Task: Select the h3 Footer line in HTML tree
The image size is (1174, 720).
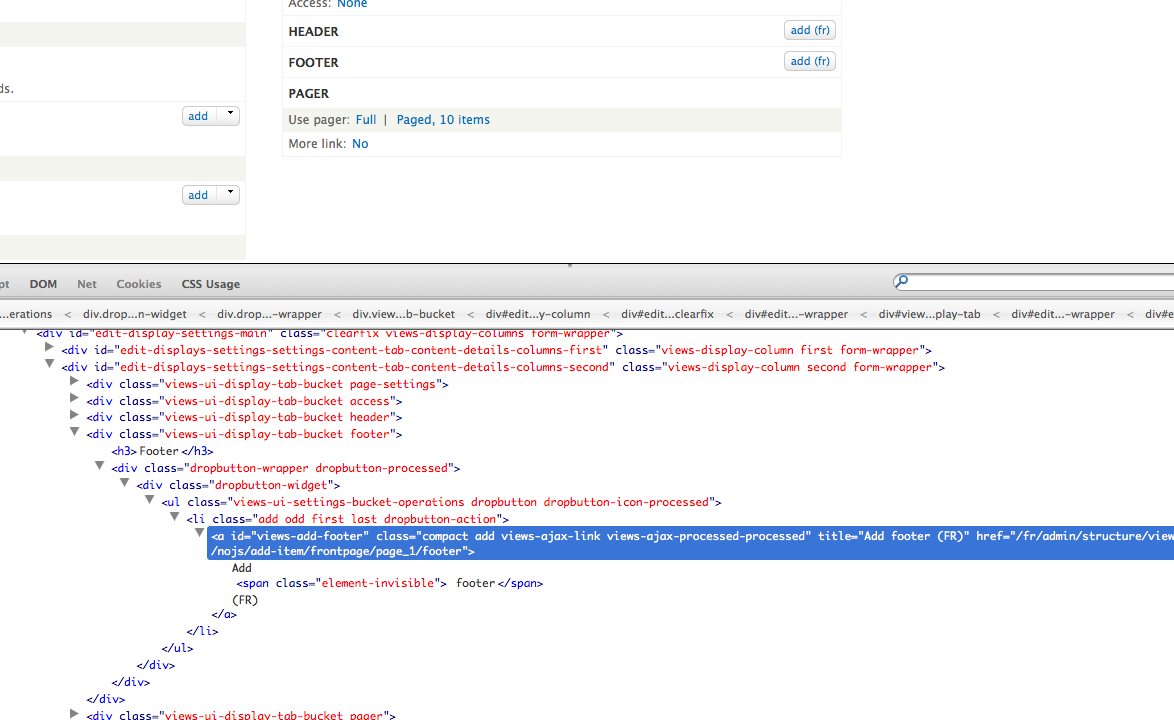Action: pyautogui.click(x=162, y=451)
